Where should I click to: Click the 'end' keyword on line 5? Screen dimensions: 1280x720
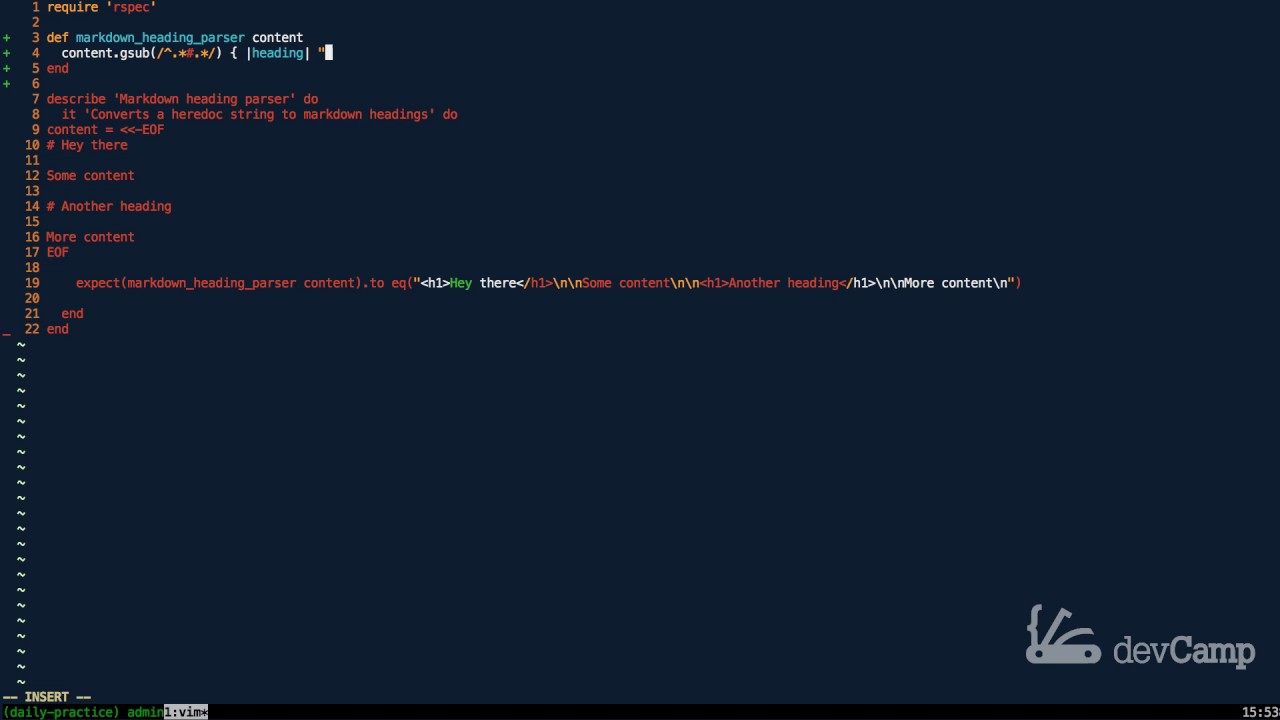coord(58,69)
